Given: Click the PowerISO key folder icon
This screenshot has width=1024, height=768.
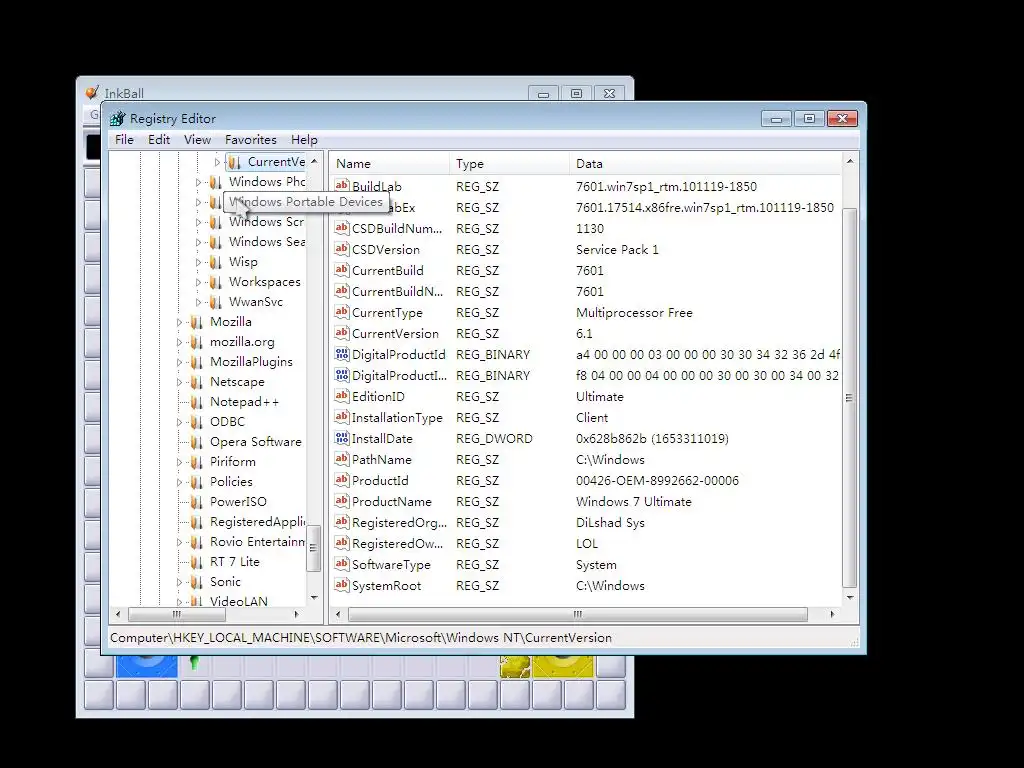Looking at the screenshot, I should coord(196,502).
